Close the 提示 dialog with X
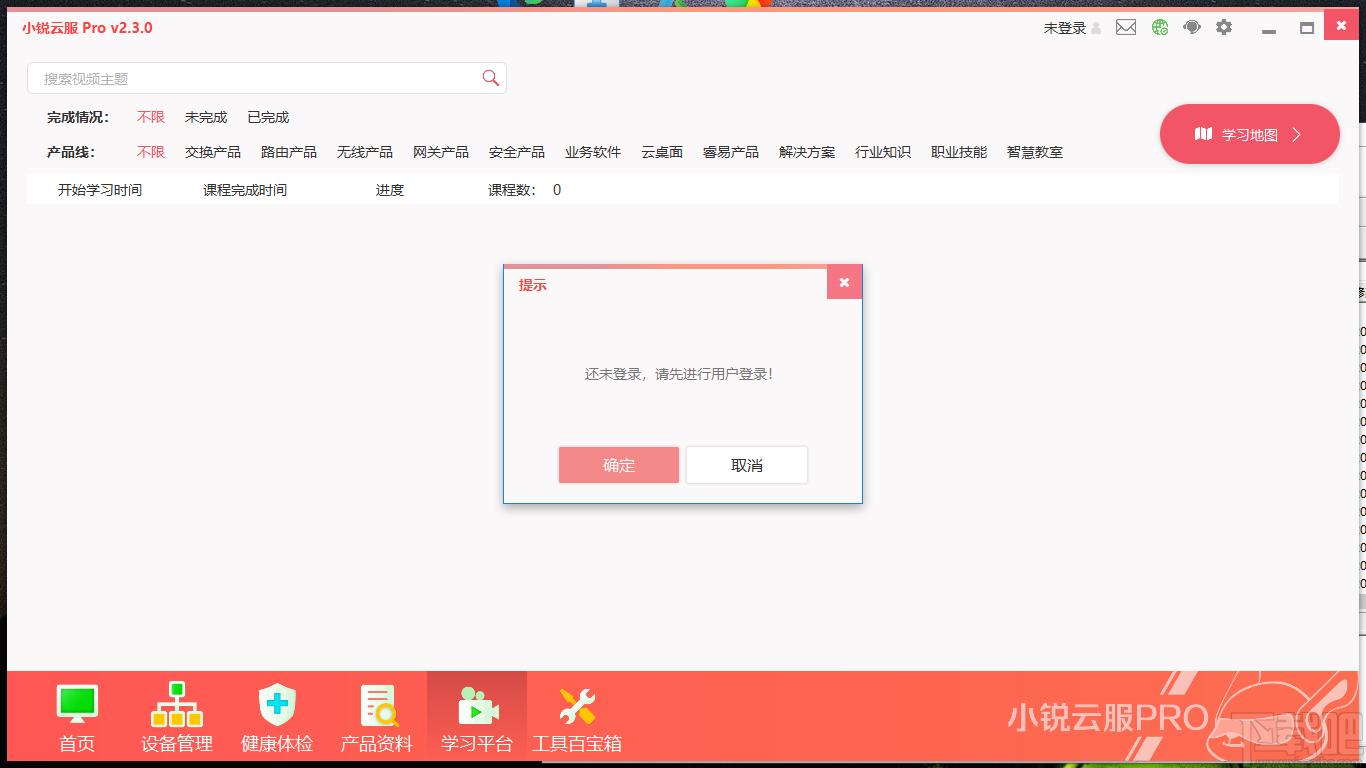1366x768 pixels. [x=844, y=283]
